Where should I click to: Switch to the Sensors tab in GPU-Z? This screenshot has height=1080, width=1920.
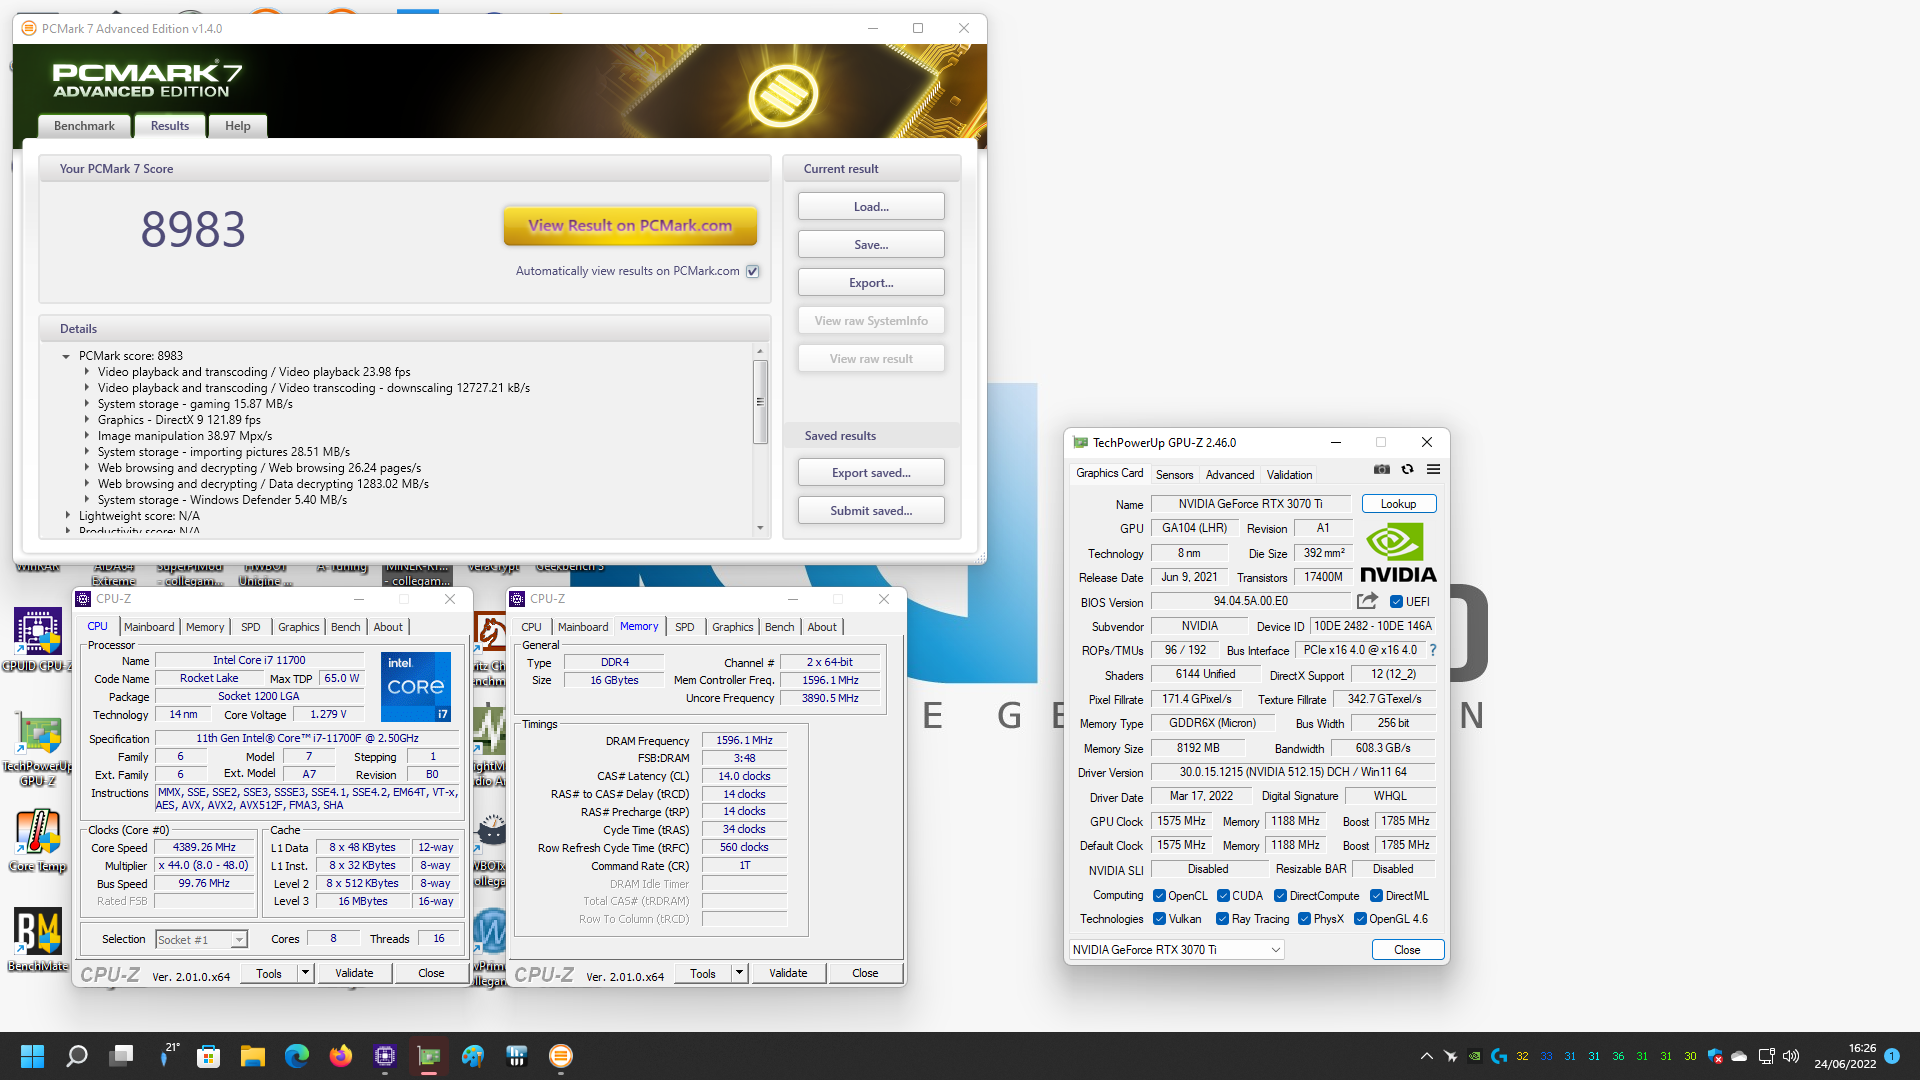tap(1174, 475)
